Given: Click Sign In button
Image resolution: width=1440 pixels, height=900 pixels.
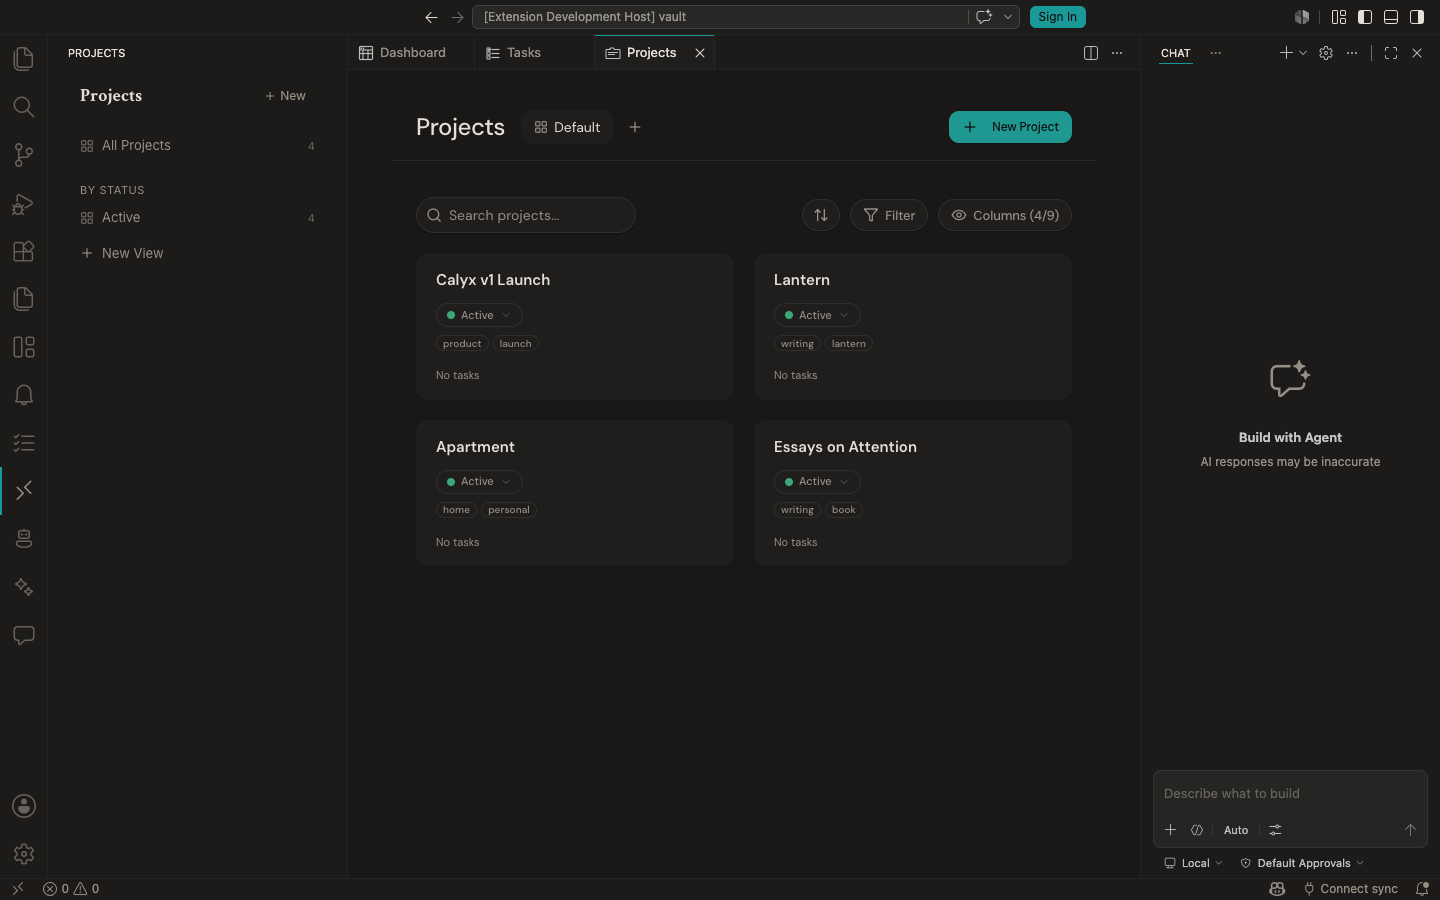Looking at the screenshot, I should click(1057, 17).
